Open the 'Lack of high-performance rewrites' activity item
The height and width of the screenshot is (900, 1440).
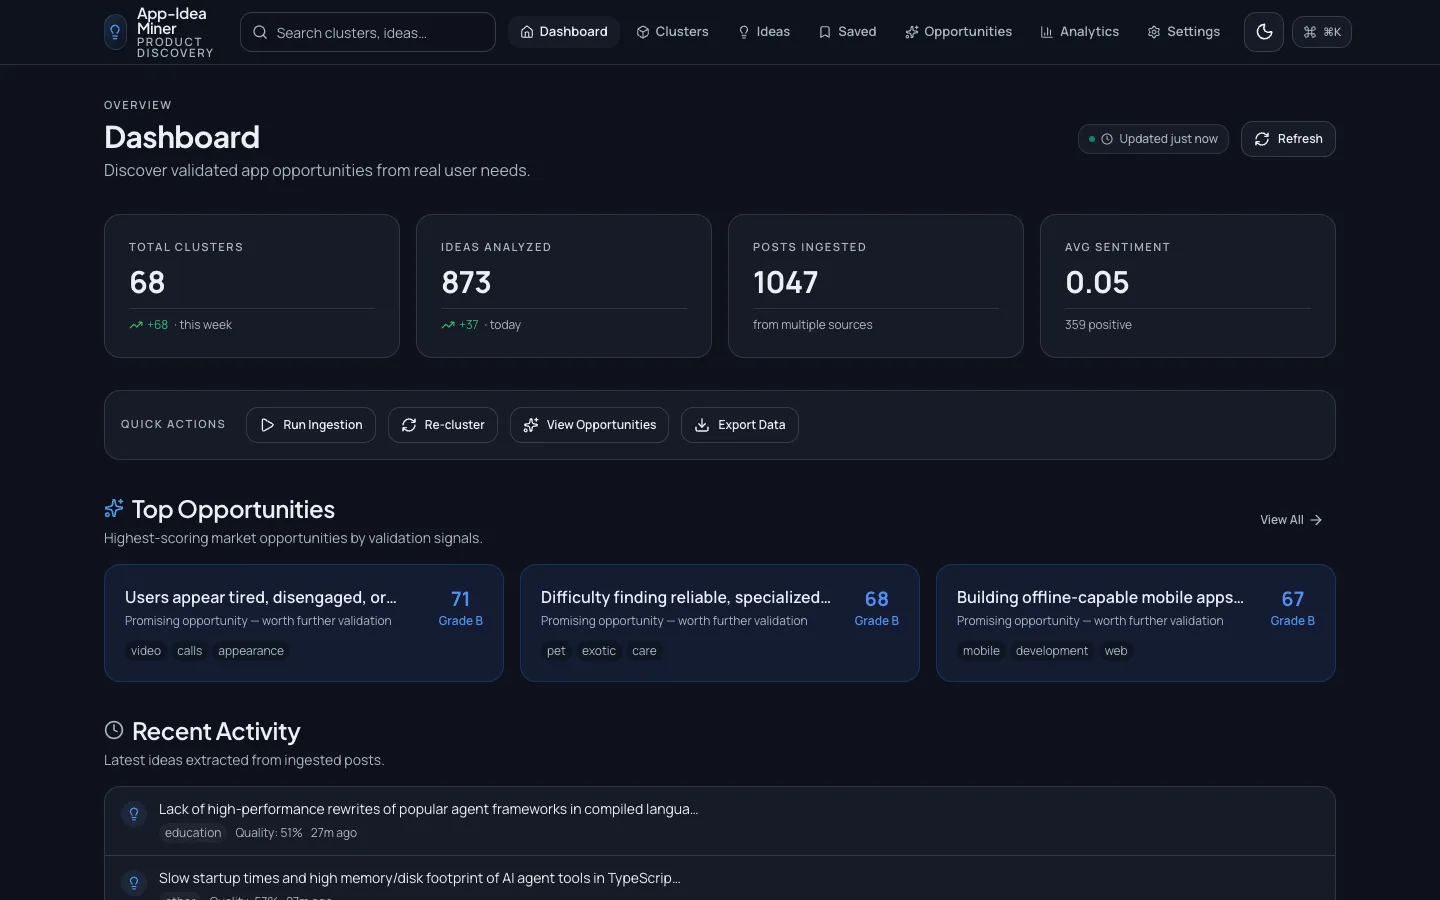[x=720, y=821]
